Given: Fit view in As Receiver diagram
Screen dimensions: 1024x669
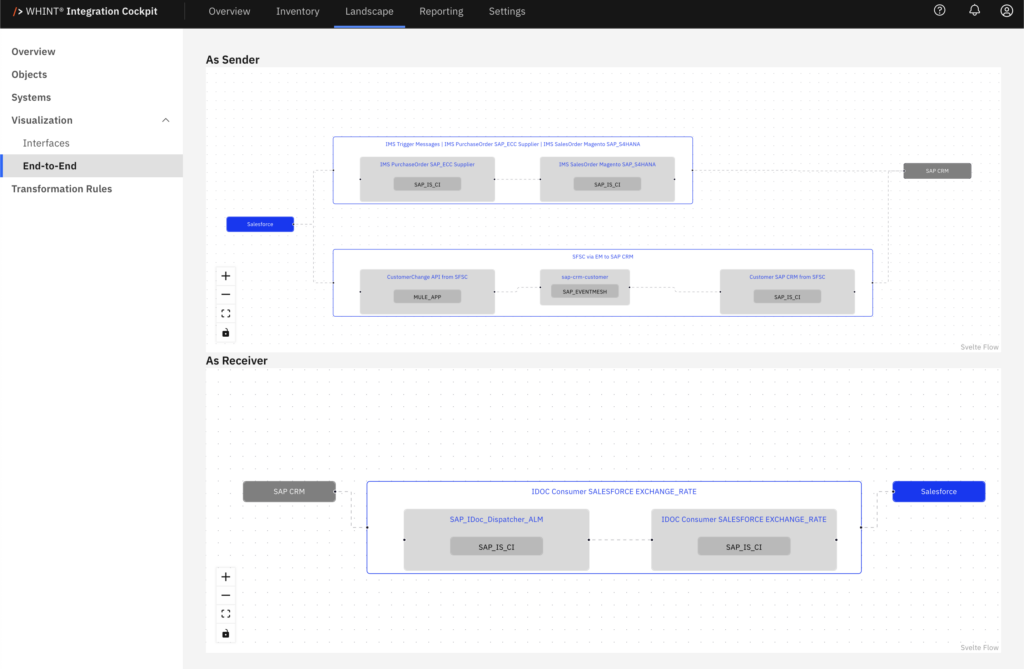Looking at the screenshot, I should [226, 614].
